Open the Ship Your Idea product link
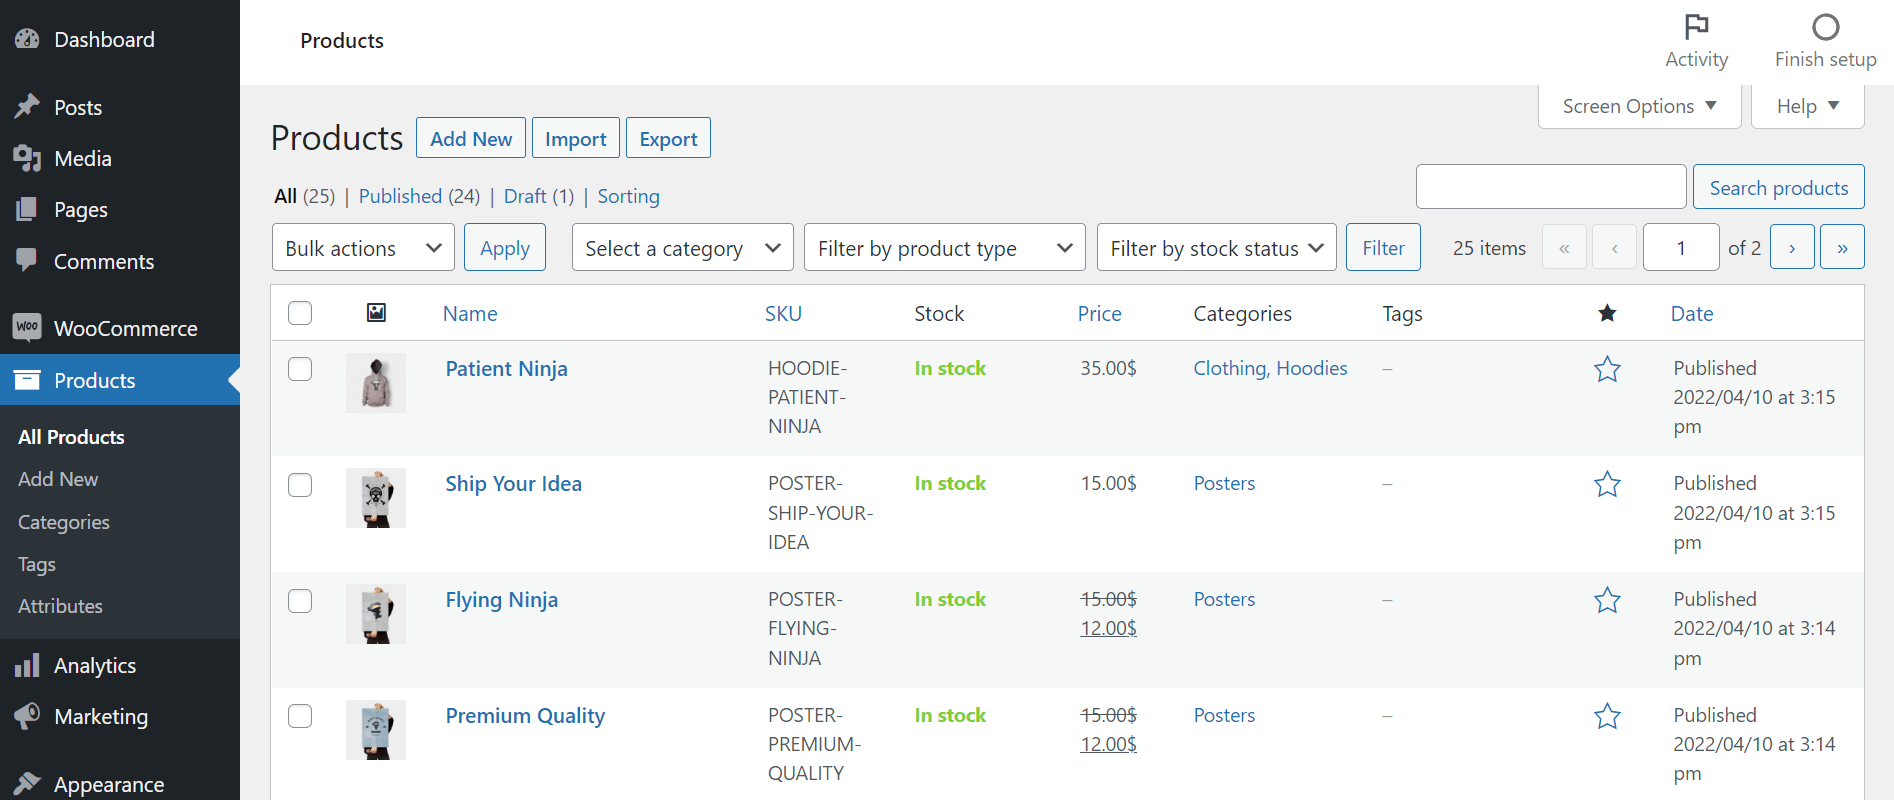1894x800 pixels. [513, 484]
